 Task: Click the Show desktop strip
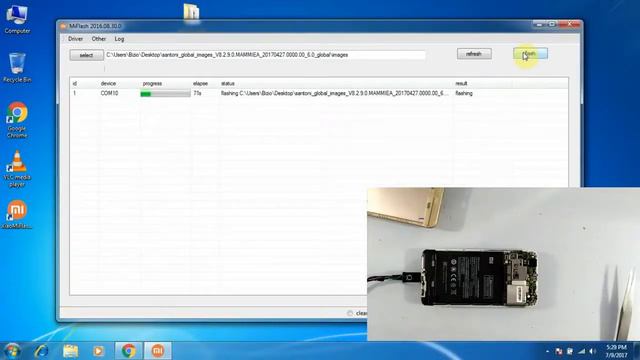[x=636, y=351]
